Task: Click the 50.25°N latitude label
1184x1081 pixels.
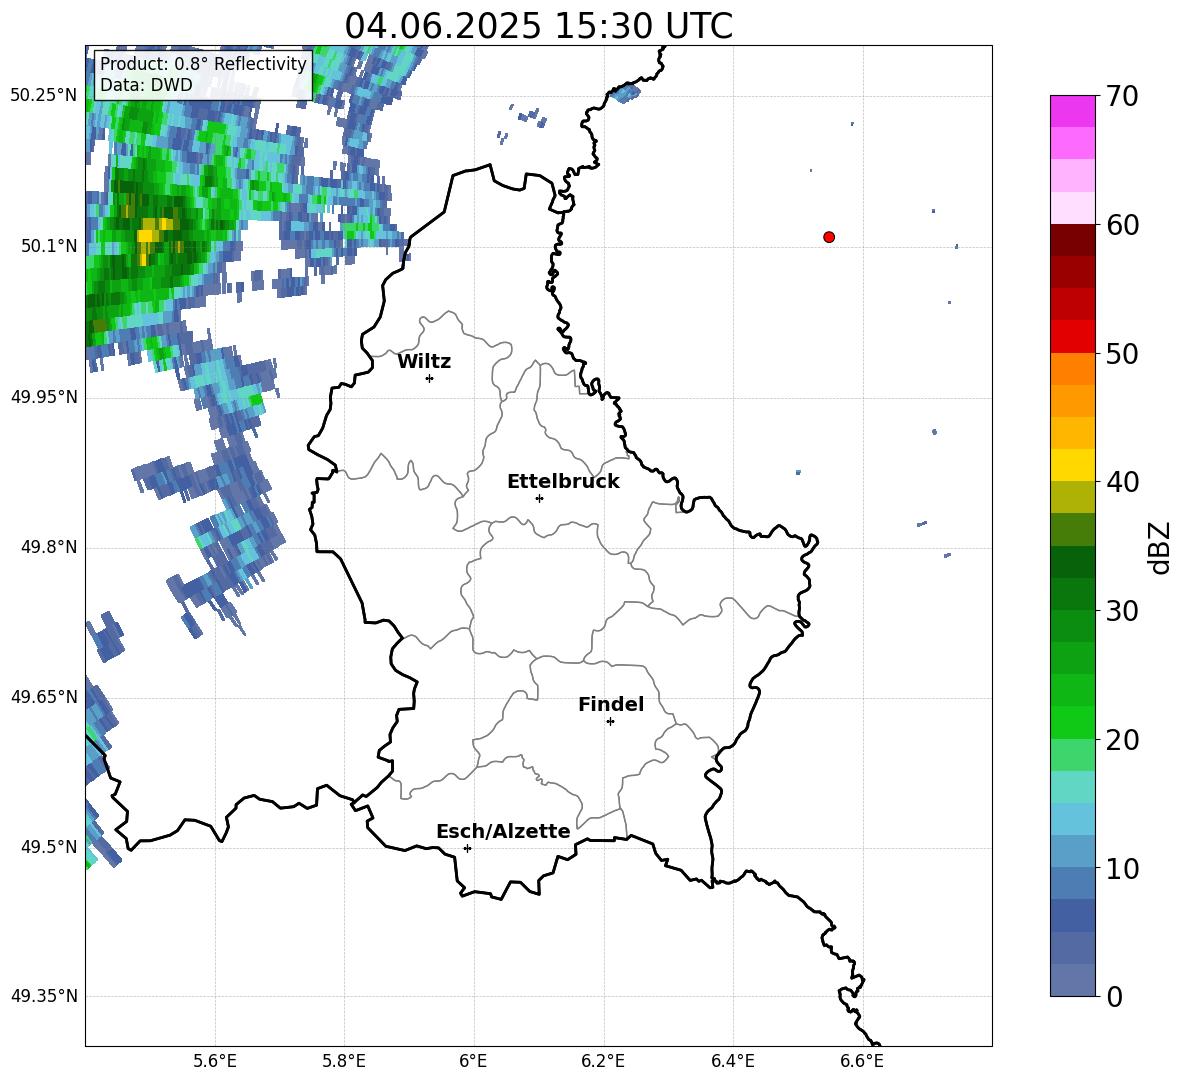Action: click(x=44, y=96)
